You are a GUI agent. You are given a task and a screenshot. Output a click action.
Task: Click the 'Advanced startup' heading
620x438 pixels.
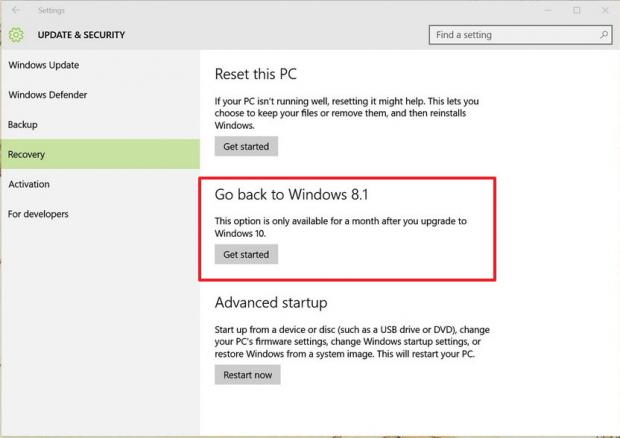271,302
